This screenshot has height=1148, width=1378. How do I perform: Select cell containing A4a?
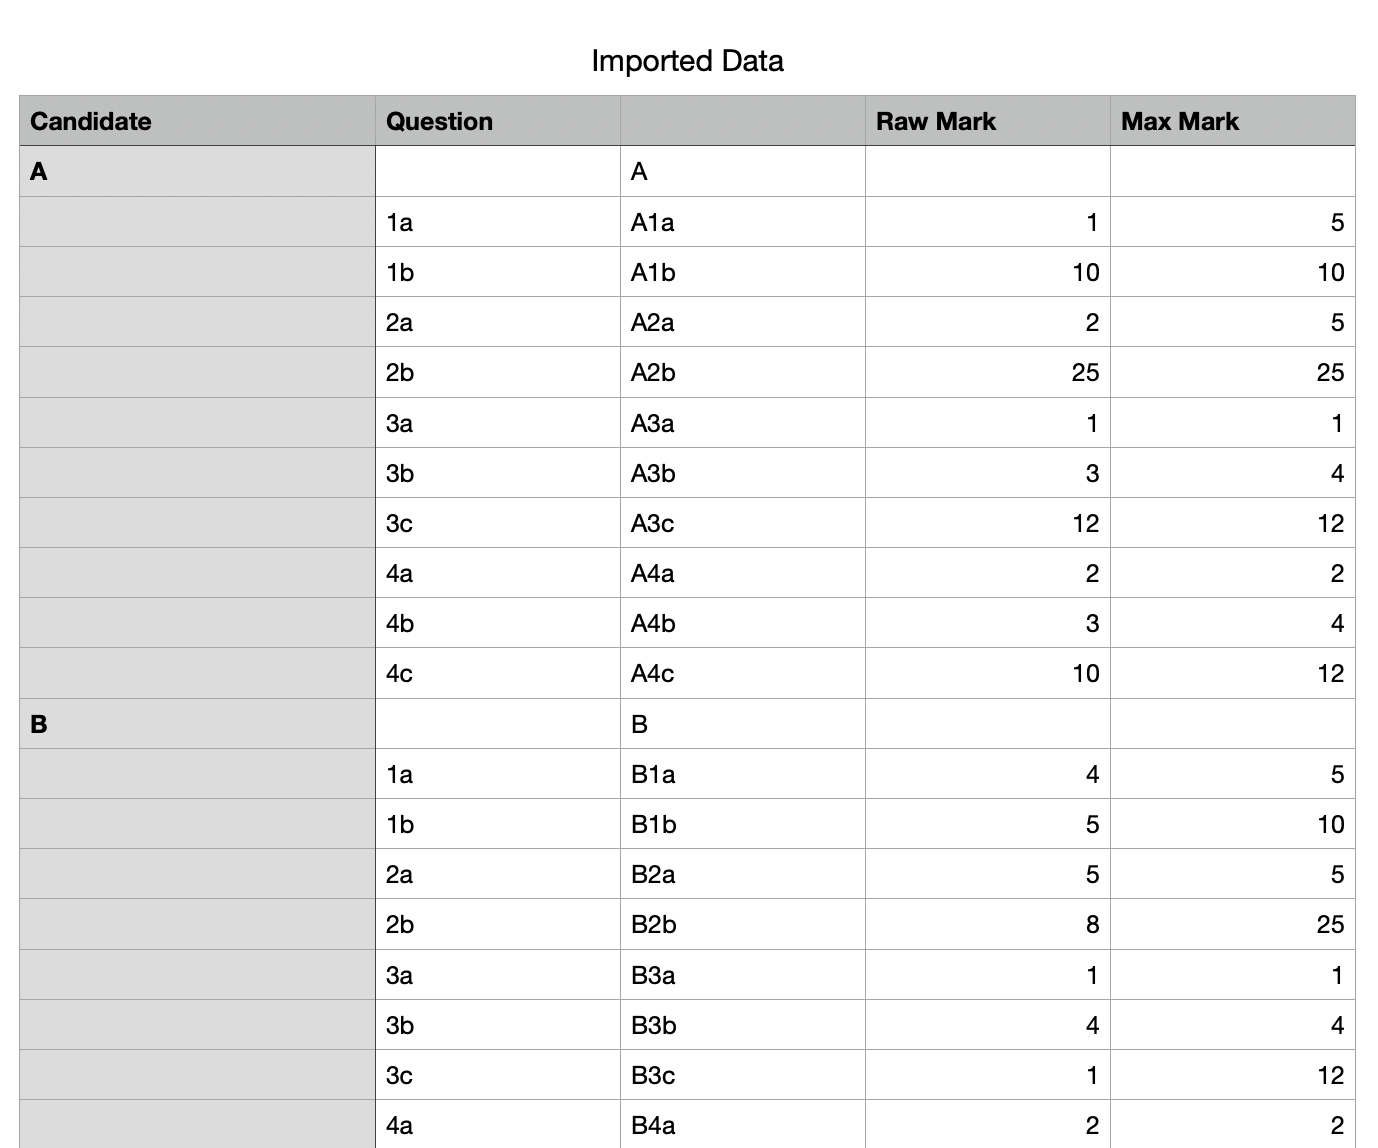coord(742,574)
